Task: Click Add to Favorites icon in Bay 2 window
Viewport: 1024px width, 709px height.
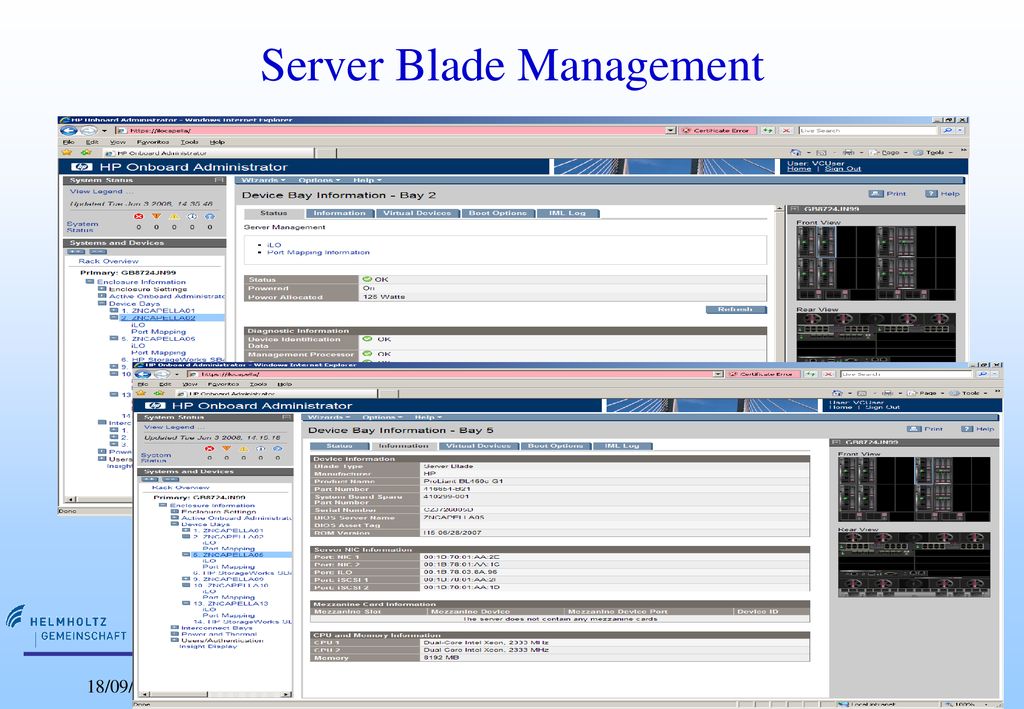Action: (x=86, y=153)
